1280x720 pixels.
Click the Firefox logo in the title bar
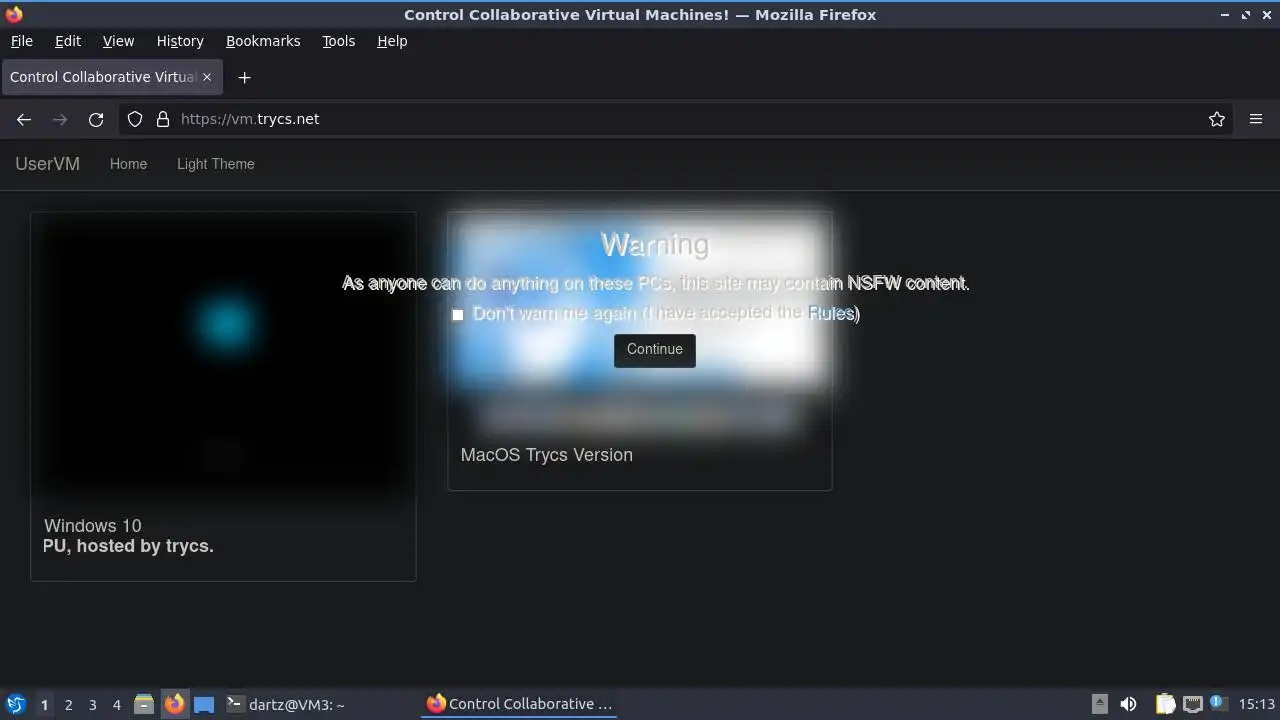13,14
